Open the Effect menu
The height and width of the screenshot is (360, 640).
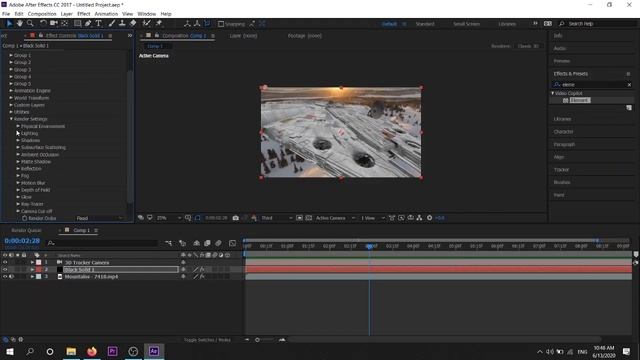coord(83,14)
